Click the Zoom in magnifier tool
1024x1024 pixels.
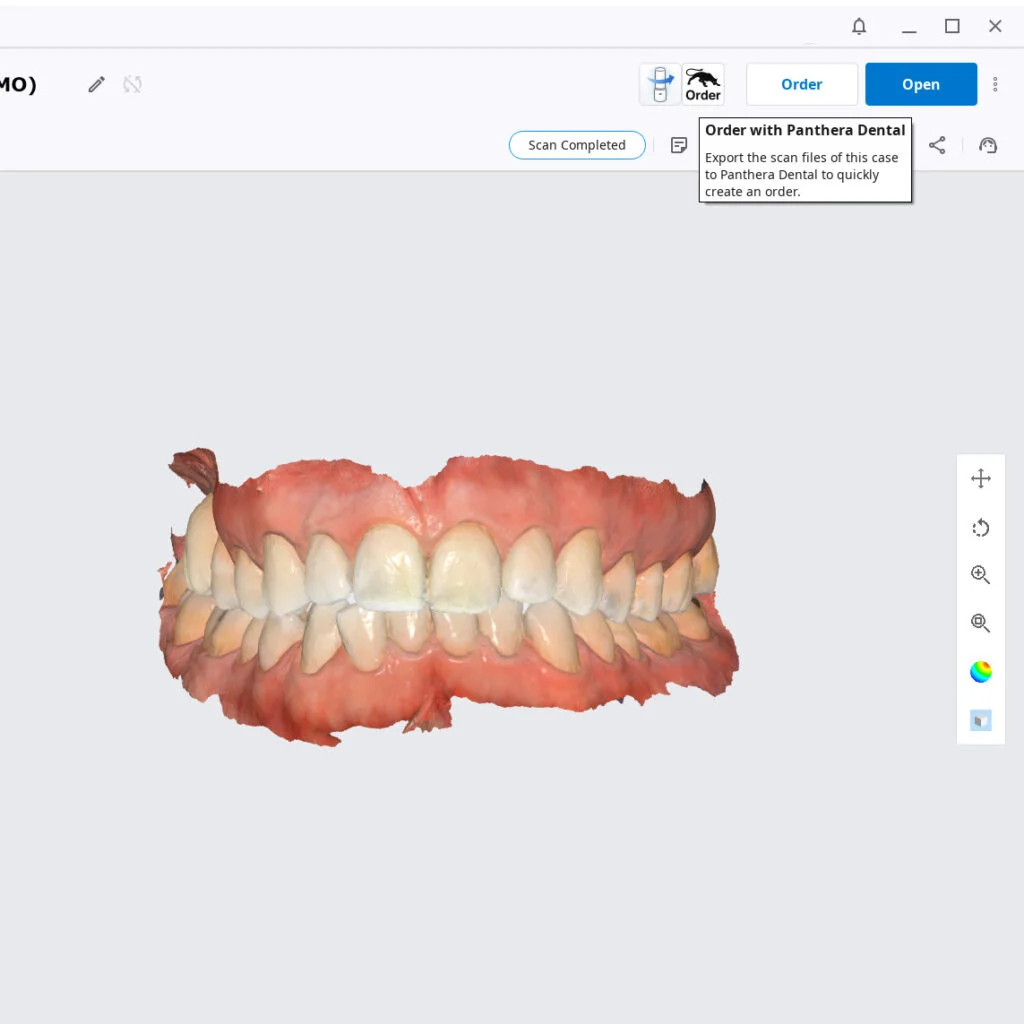click(980, 575)
